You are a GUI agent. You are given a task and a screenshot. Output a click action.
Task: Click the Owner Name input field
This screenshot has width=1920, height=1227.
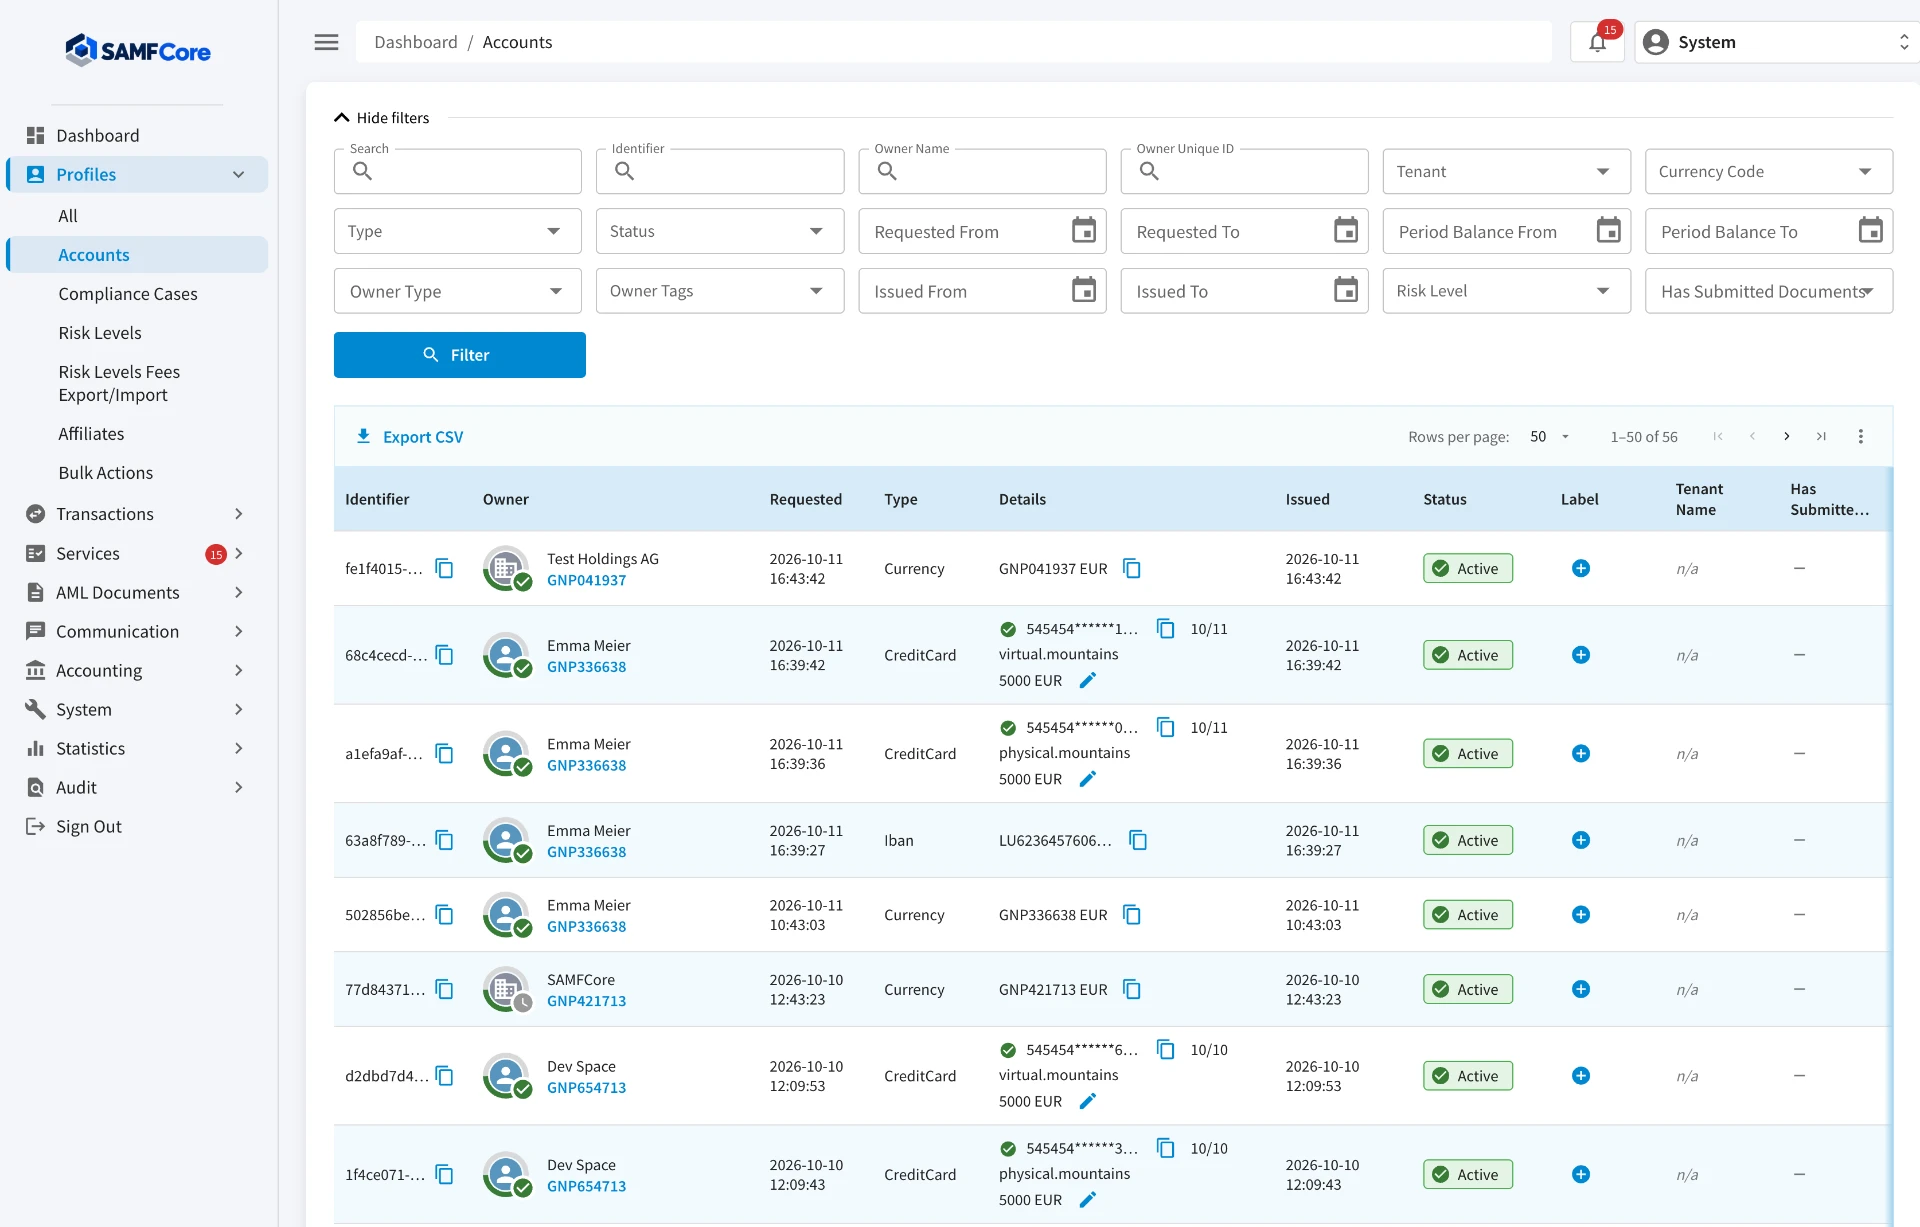coord(982,172)
